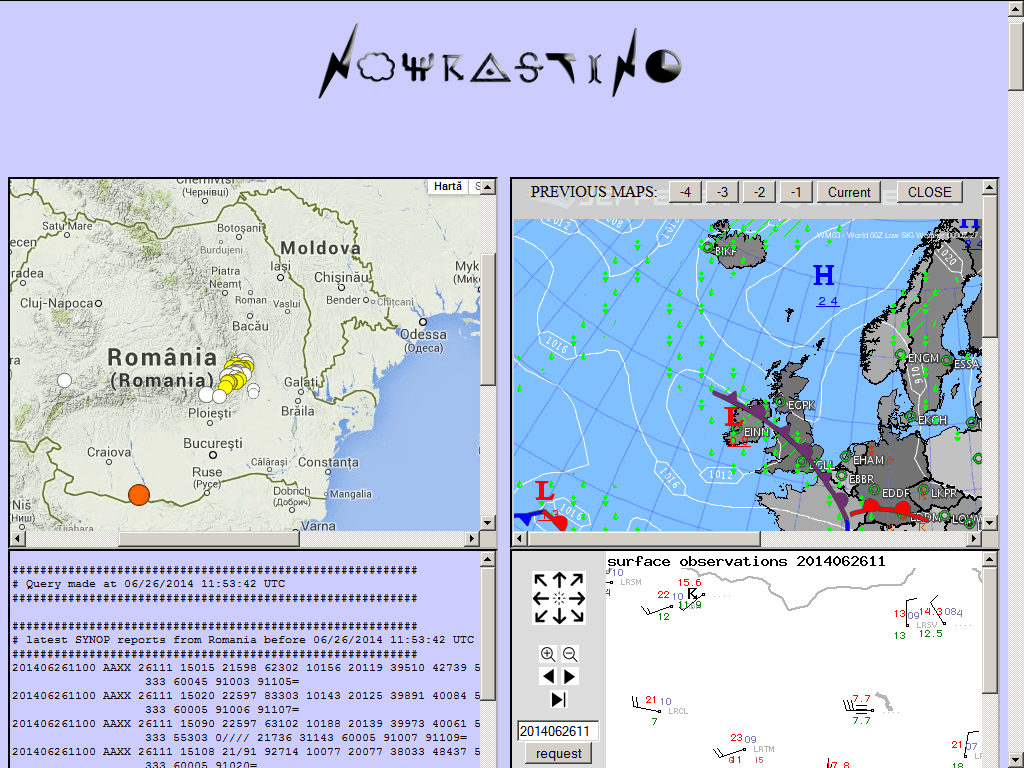Viewport: 1024px width, 768px height.
Task: Zoom in on the surface observations chart
Action: pyautogui.click(x=548, y=654)
